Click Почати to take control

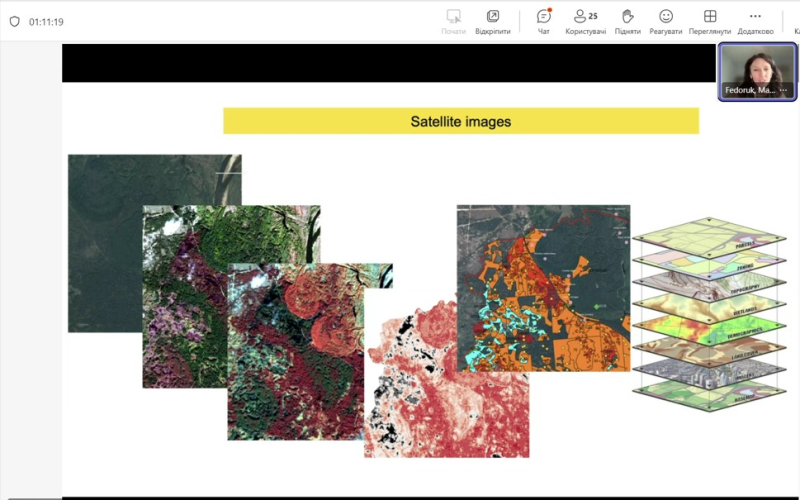(454, 21)
